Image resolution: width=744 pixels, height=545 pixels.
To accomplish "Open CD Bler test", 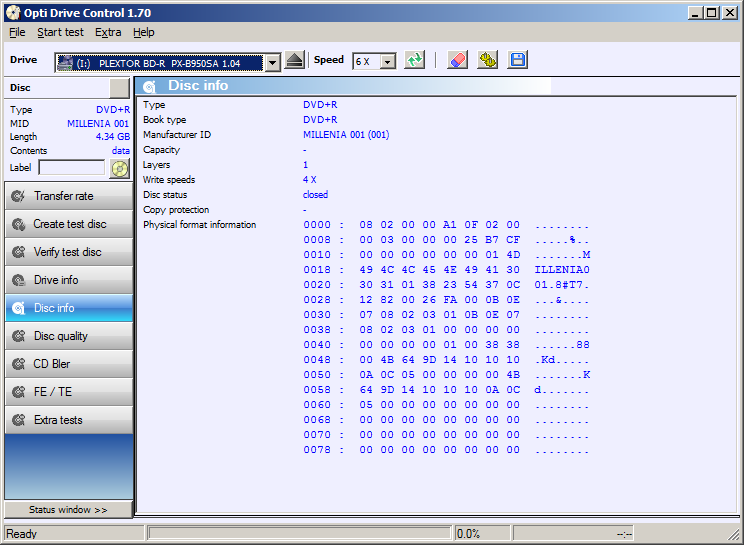I will click(x=69, y=364).
